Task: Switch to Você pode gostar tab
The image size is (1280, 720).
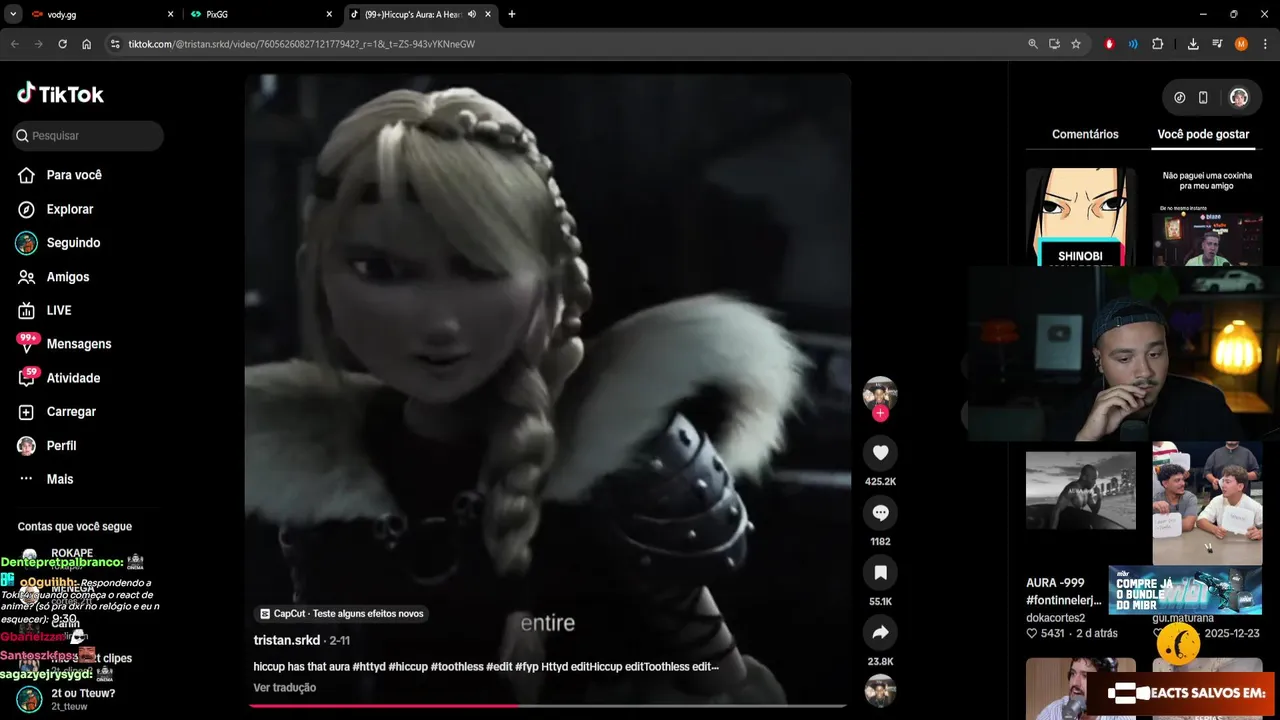Action: click(1203, 134)
